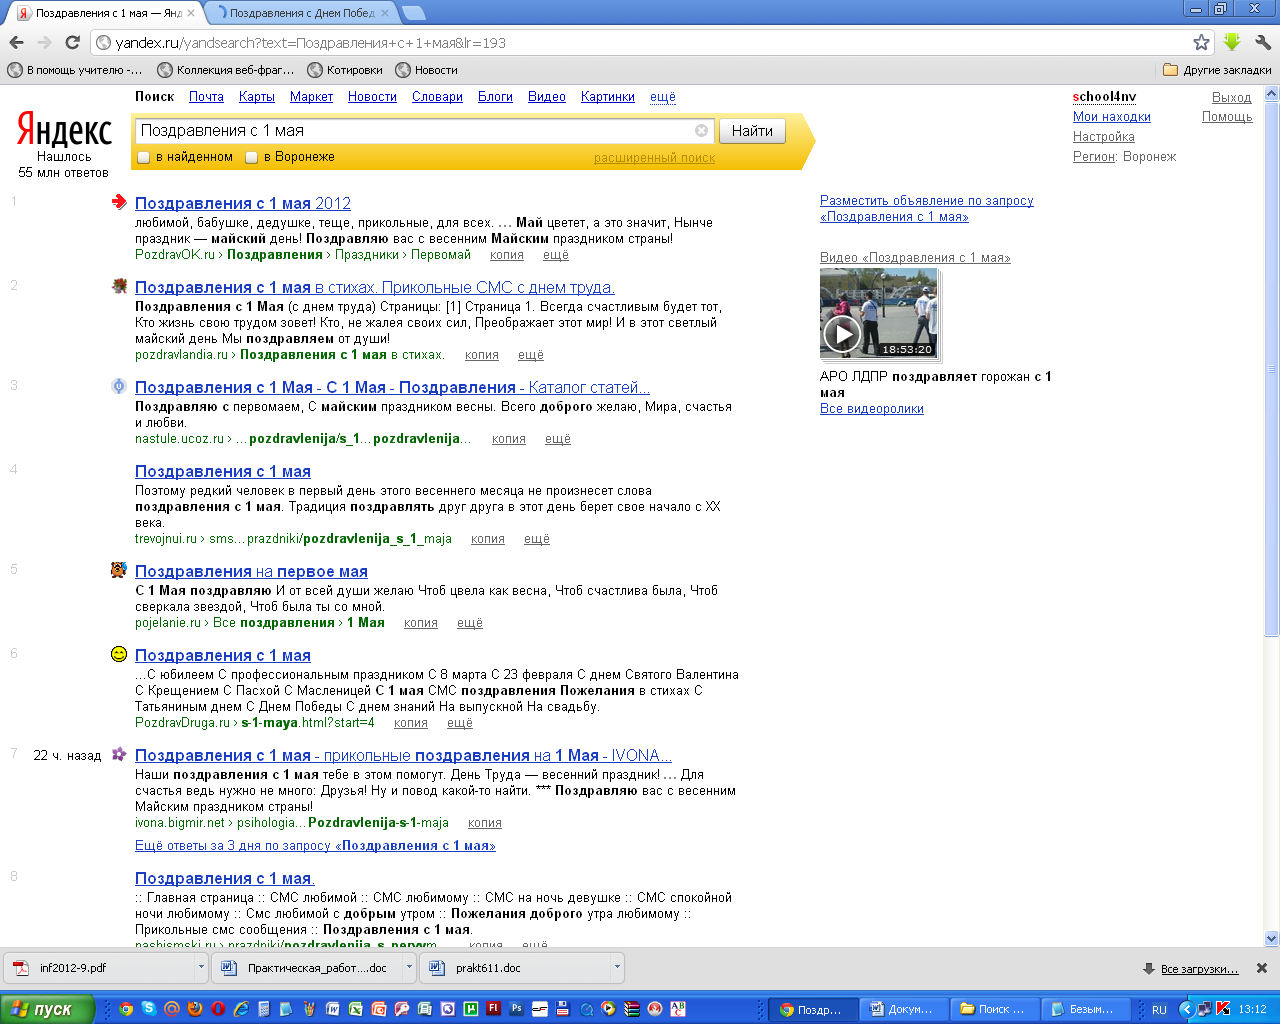Open Excel from the quick launch bar
The image size is (1280, 1024).
pos(355,1009)
